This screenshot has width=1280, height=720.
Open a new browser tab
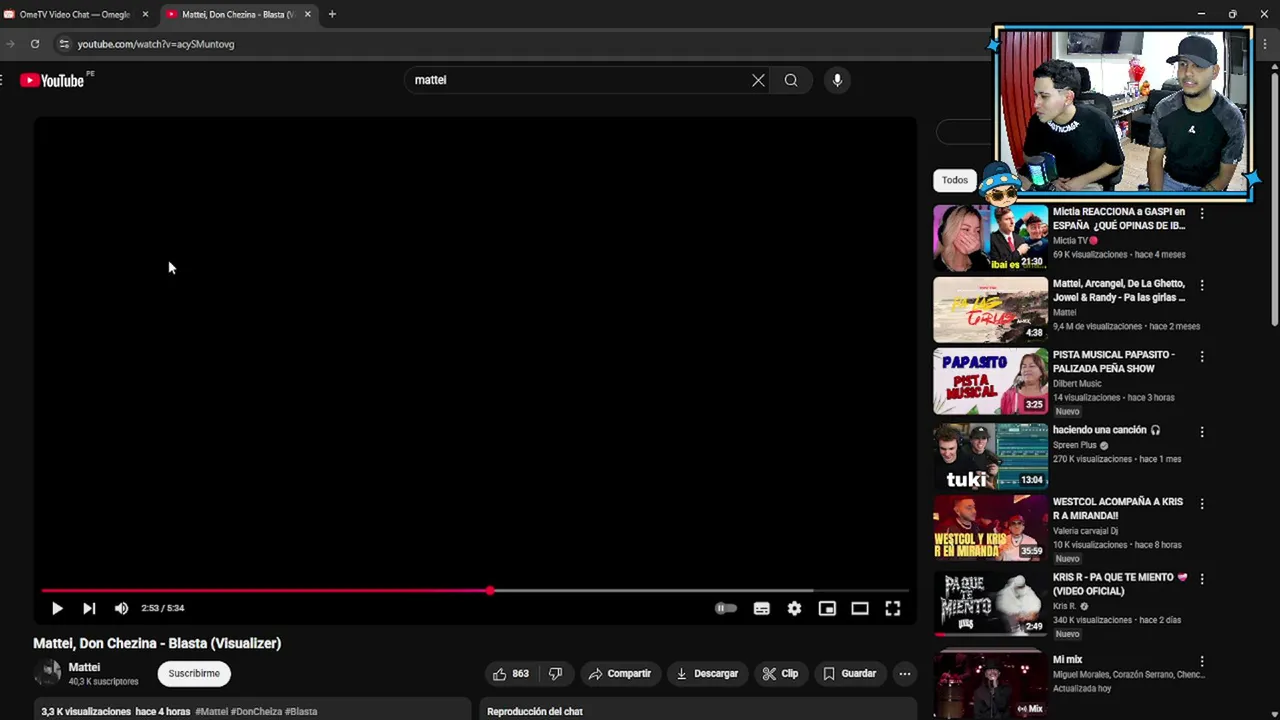[x=332, y=14]
